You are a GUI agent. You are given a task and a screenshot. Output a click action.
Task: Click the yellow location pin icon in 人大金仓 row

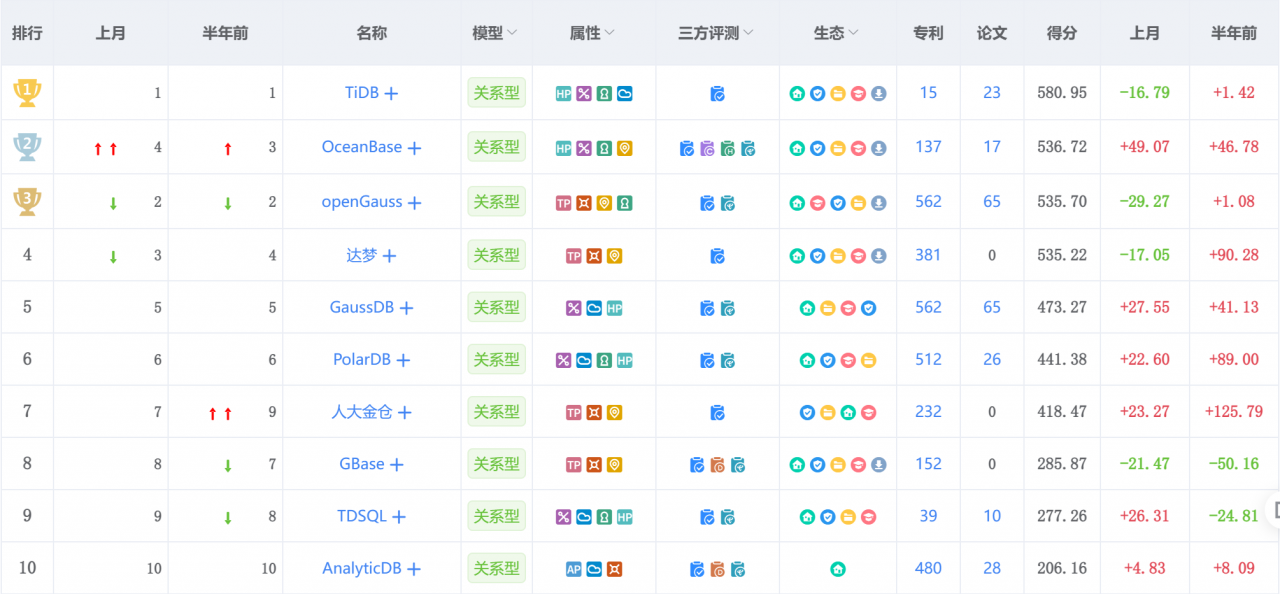(x=615, y=412)
